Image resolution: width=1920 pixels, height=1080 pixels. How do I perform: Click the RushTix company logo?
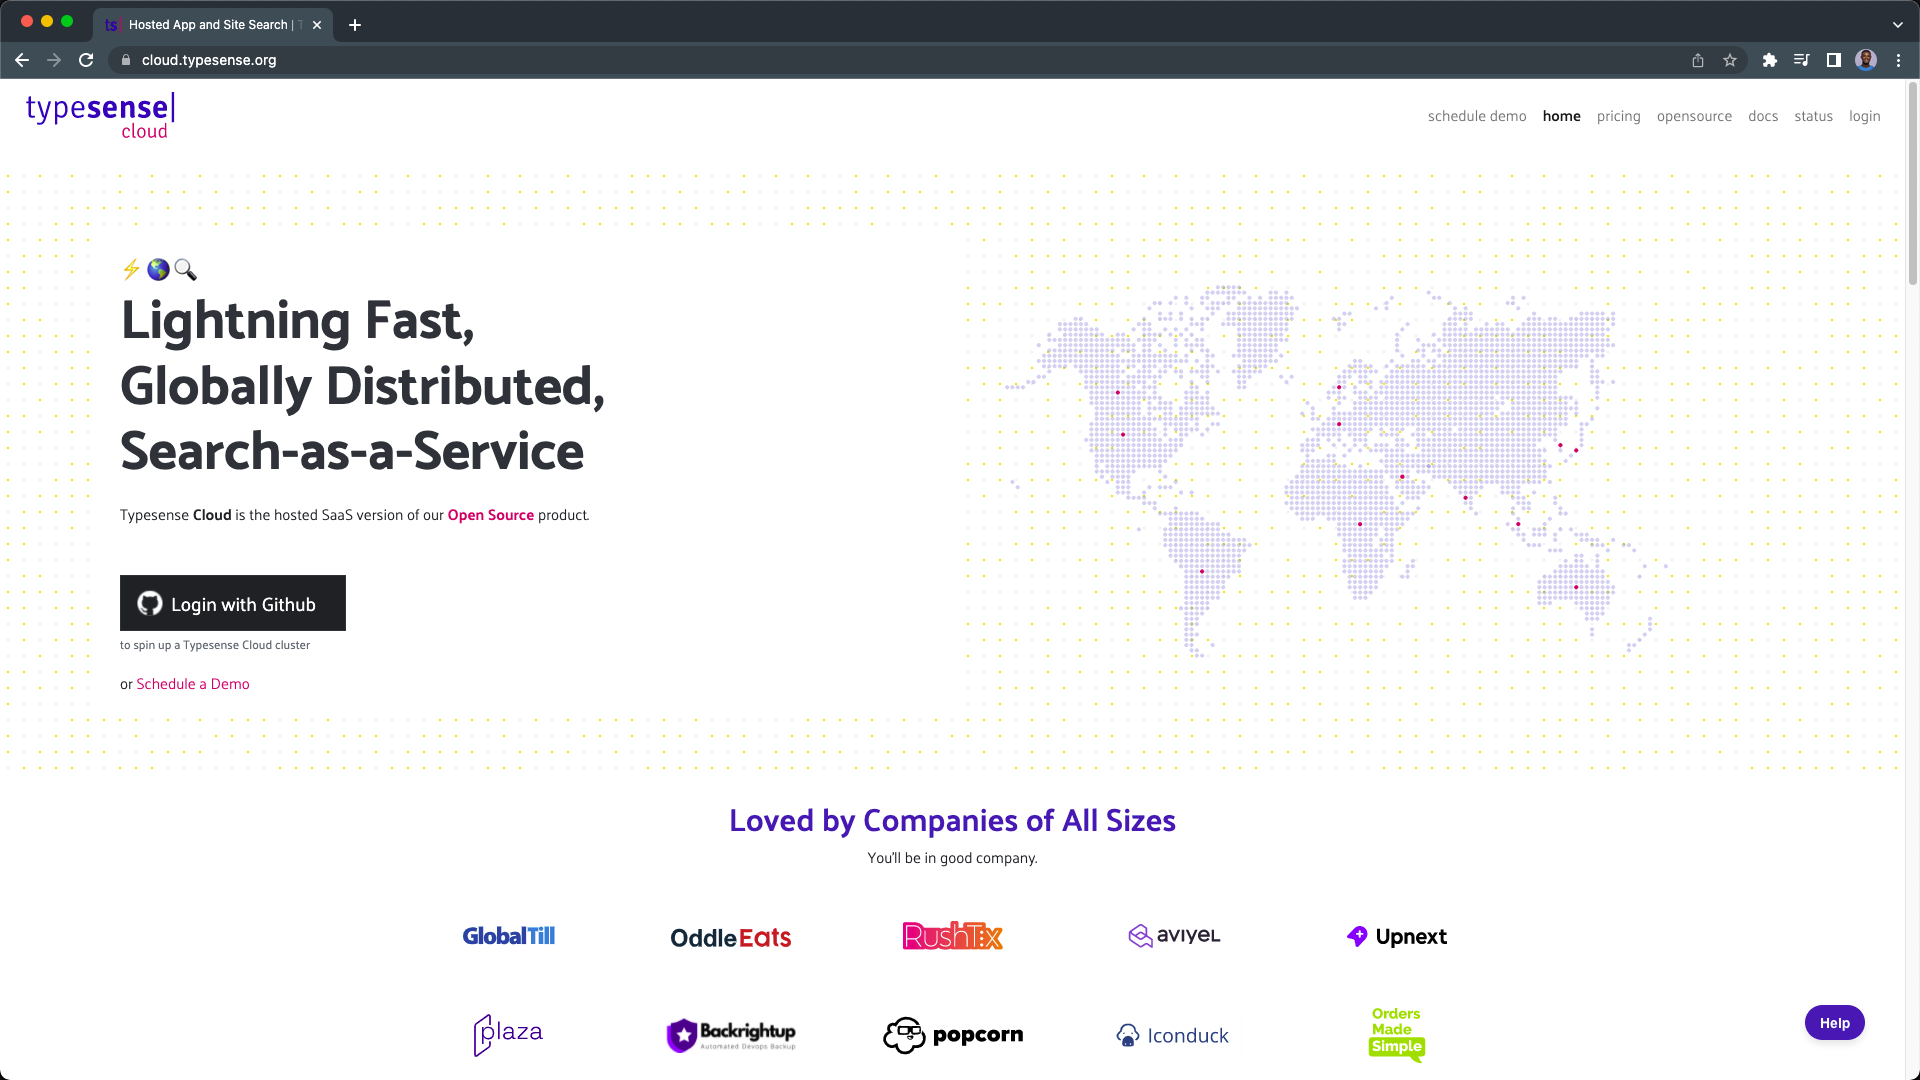tap(953, 936)
